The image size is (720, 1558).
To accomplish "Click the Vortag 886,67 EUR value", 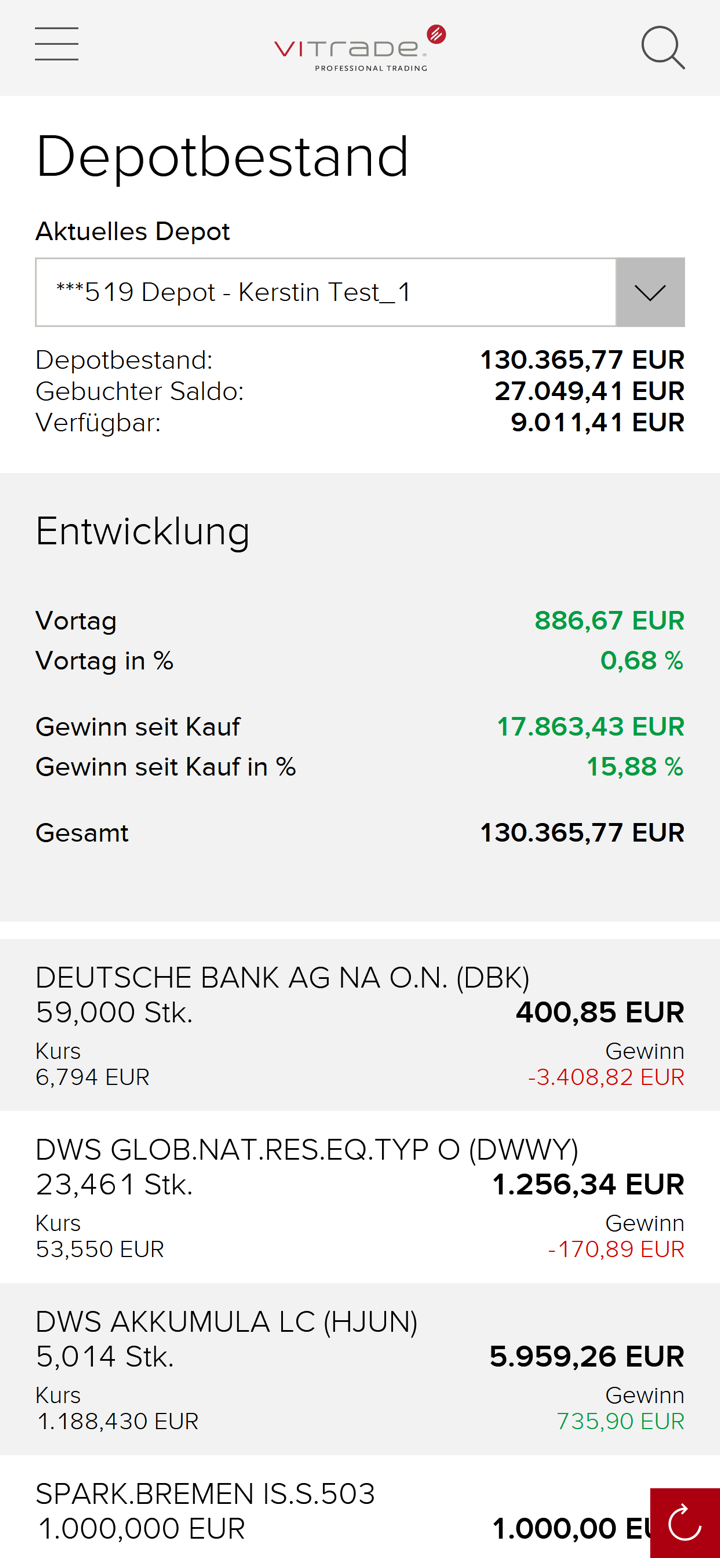I will point(609,621).
